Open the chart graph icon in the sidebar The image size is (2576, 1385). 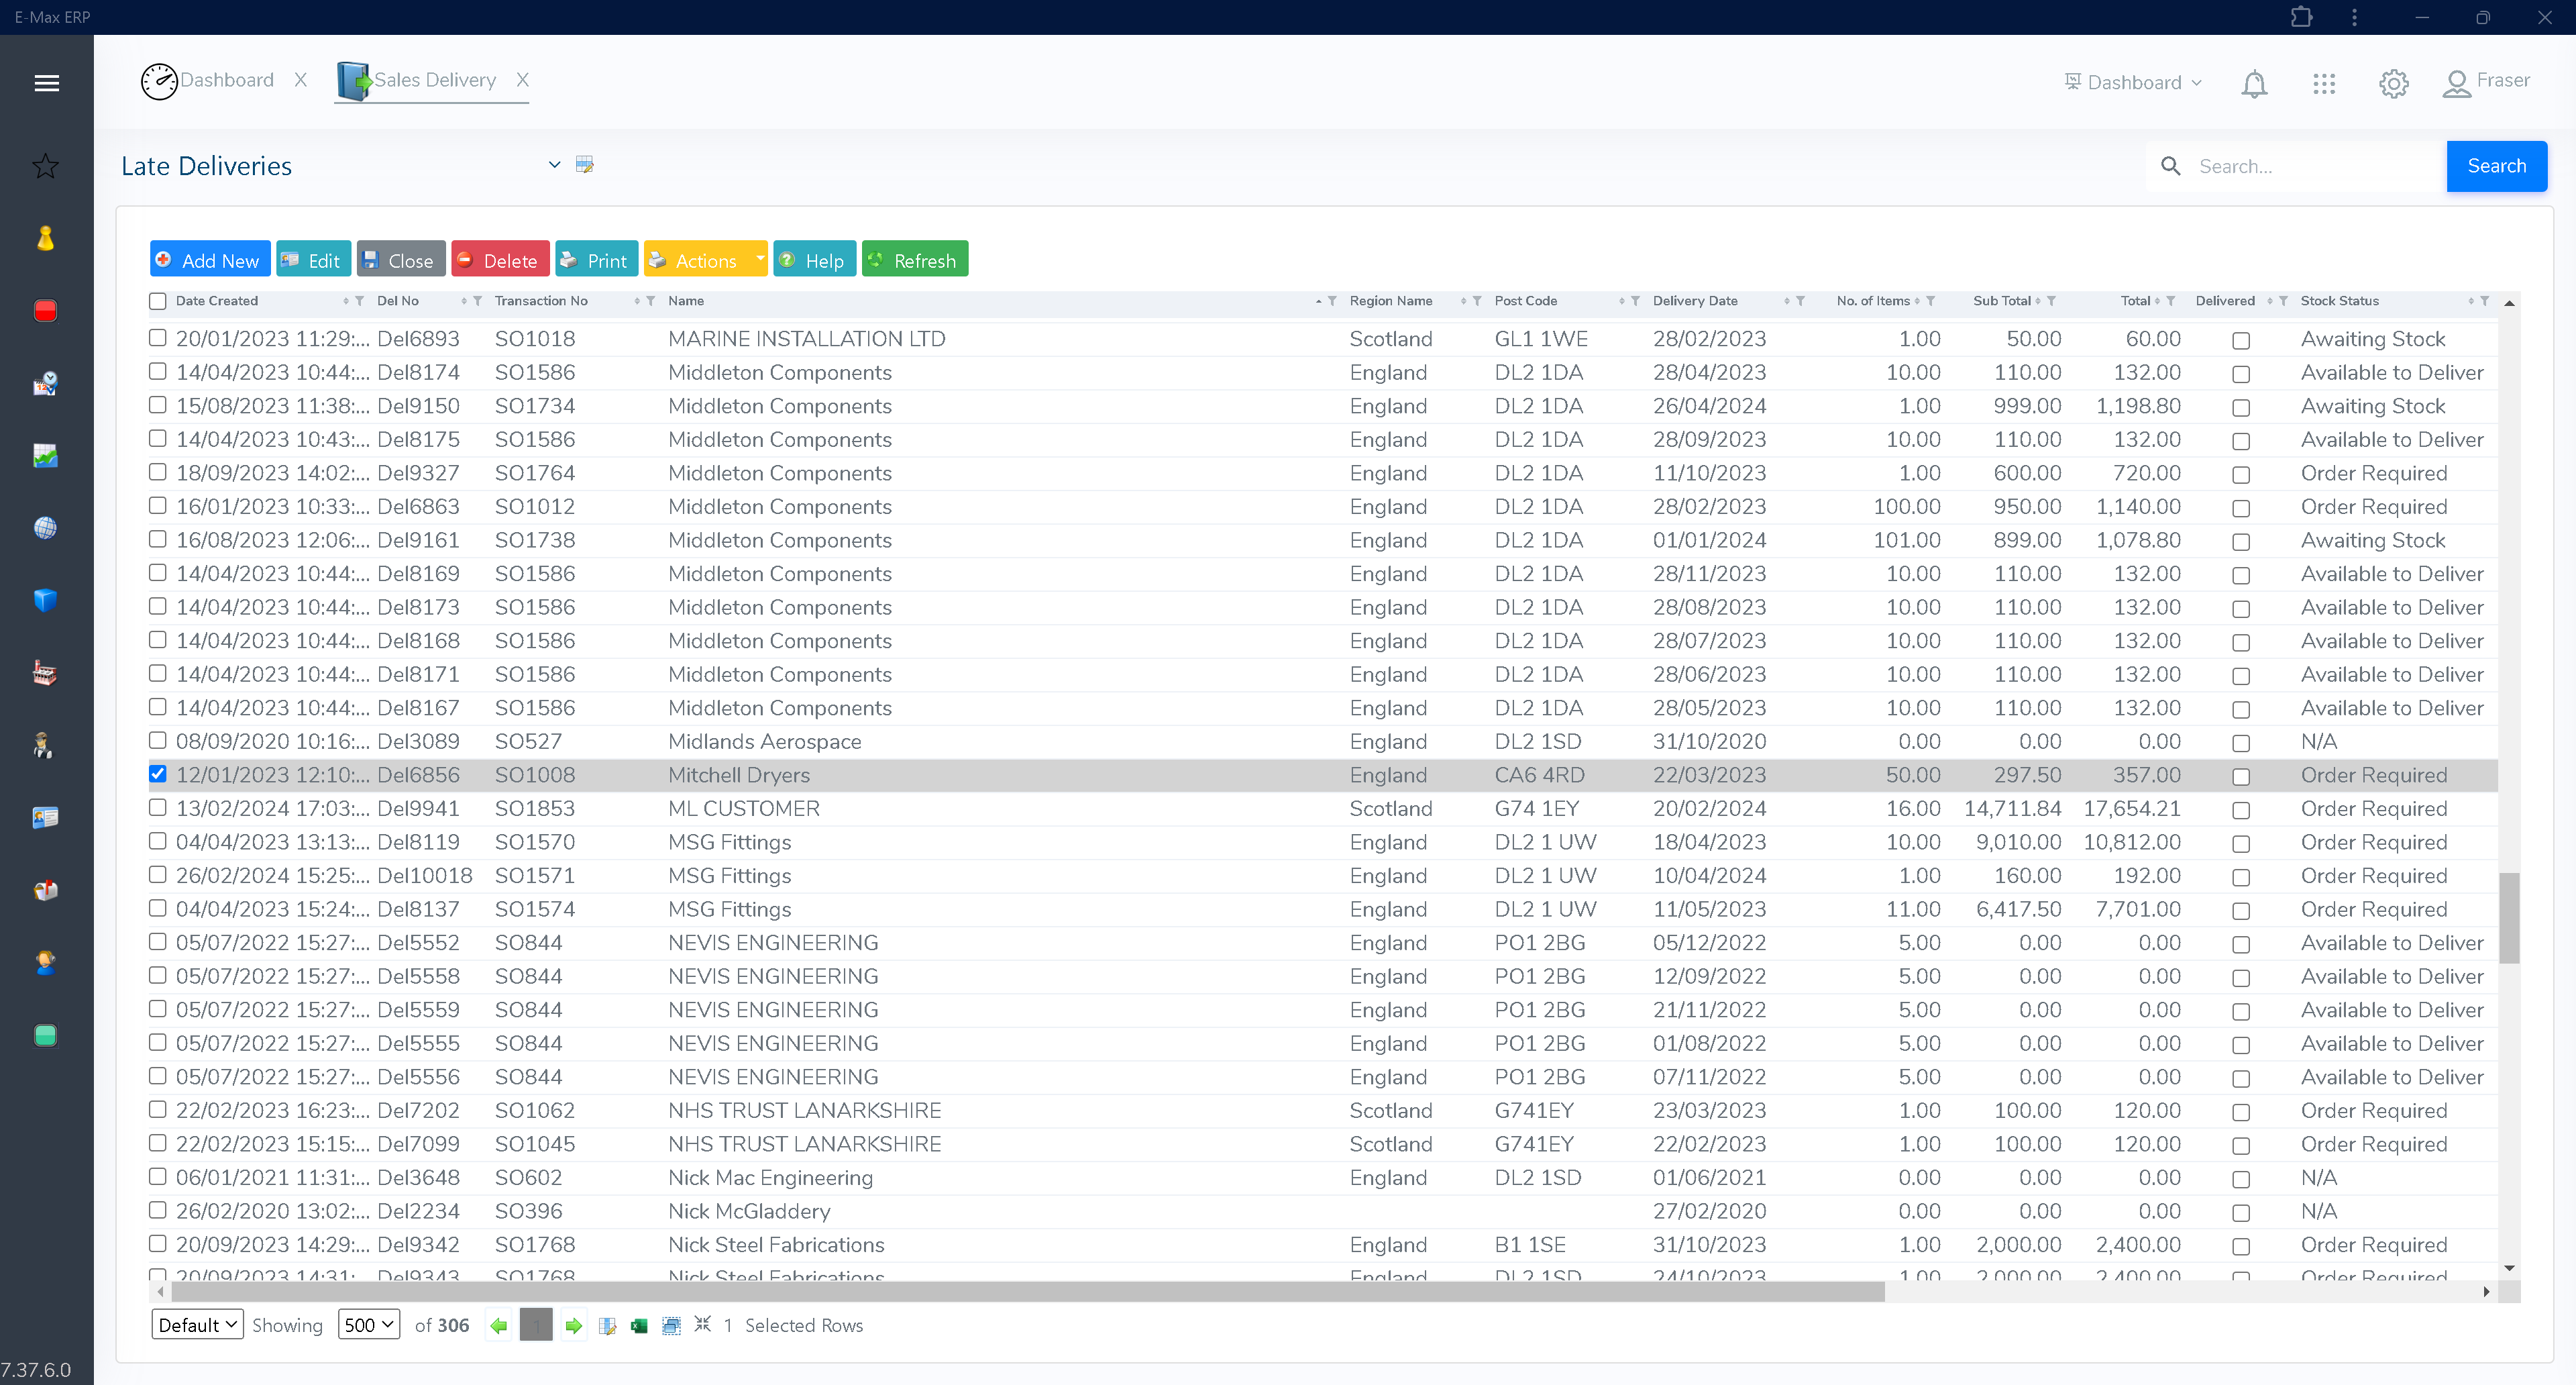point(46,455)
